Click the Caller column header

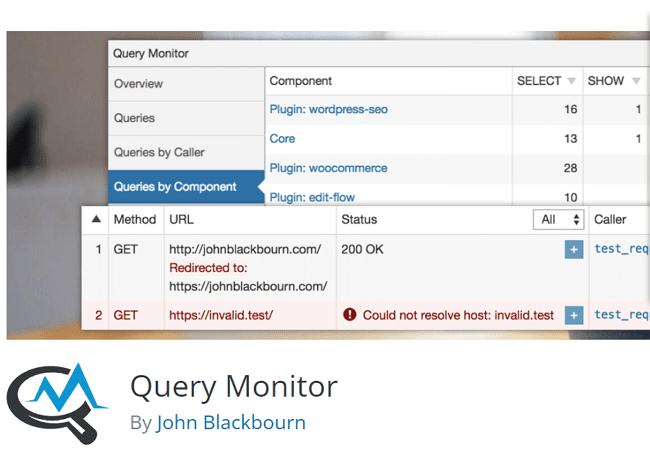pyautogui.click(x=610, y=219)
